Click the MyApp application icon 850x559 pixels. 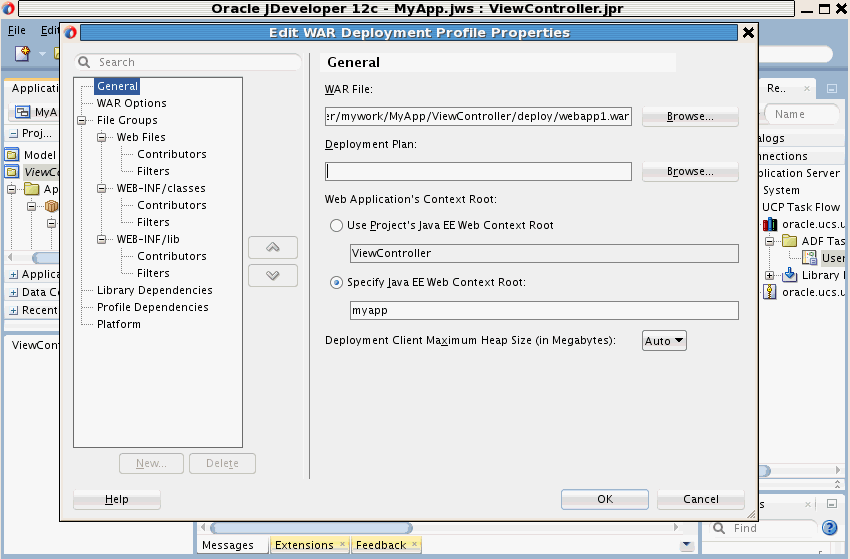[x=22, y=112]
